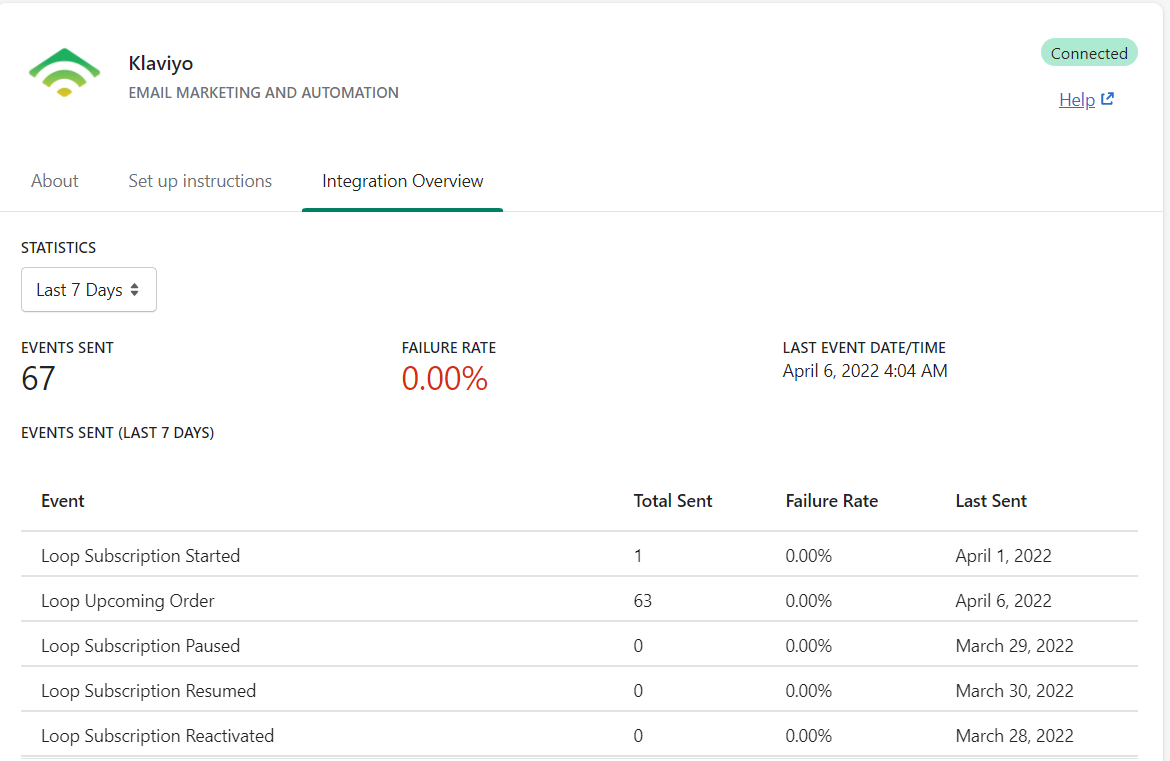This screenshot has height=761, width=1170.
Task: Click the red 0.00% failure rate value
Action: (x=445, y=378)
